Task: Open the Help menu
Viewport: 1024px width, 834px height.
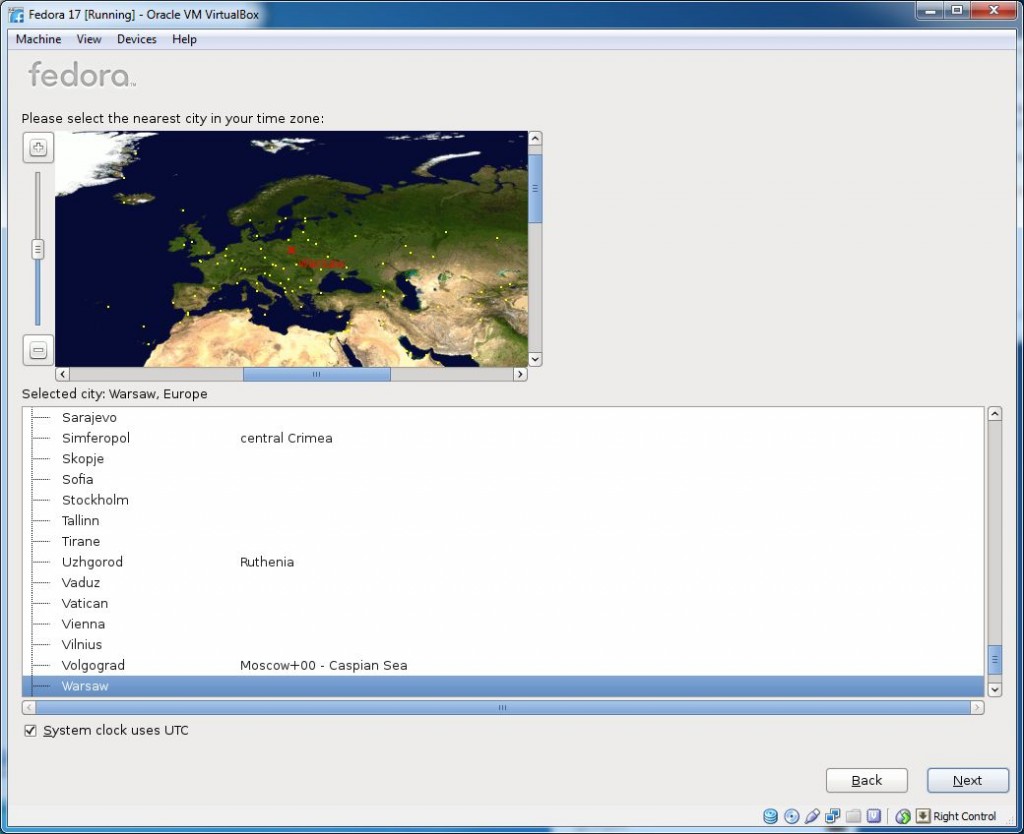Action: 184,39
